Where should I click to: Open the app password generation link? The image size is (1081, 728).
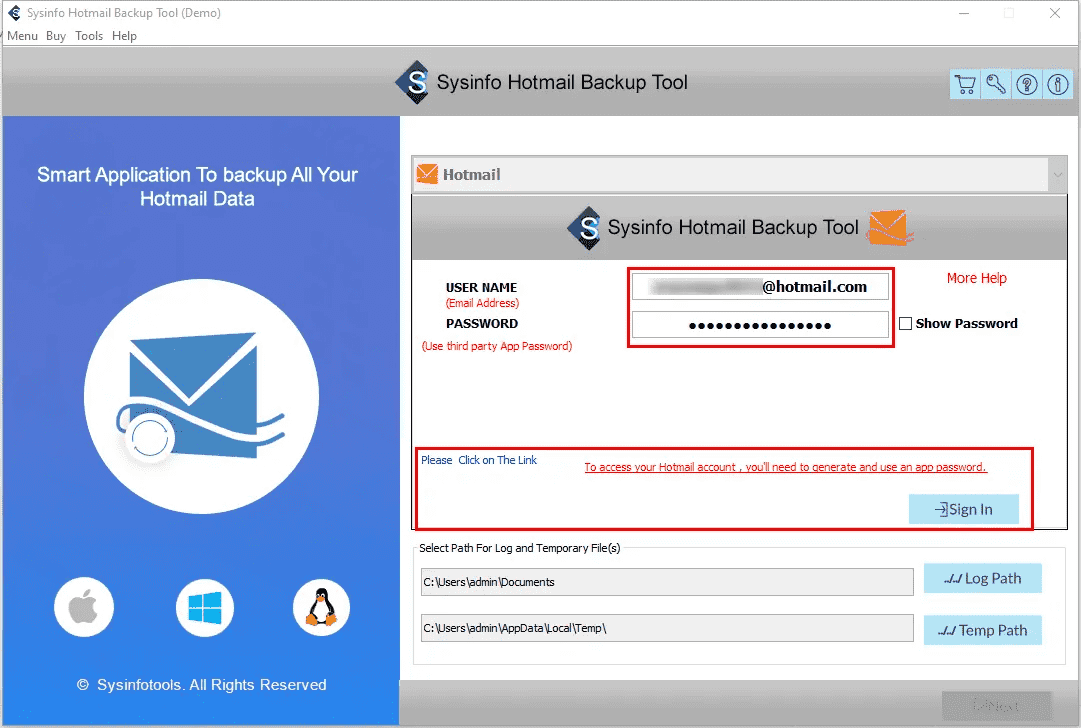pyautogui.click(x=785, y=467)
